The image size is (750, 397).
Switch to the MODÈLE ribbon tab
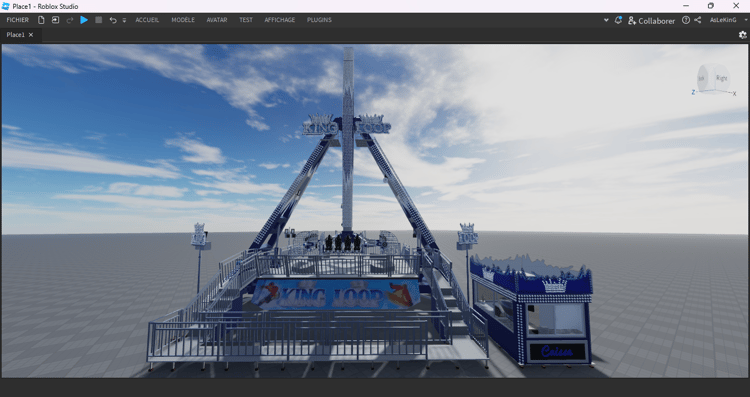(x=183, y=20)
